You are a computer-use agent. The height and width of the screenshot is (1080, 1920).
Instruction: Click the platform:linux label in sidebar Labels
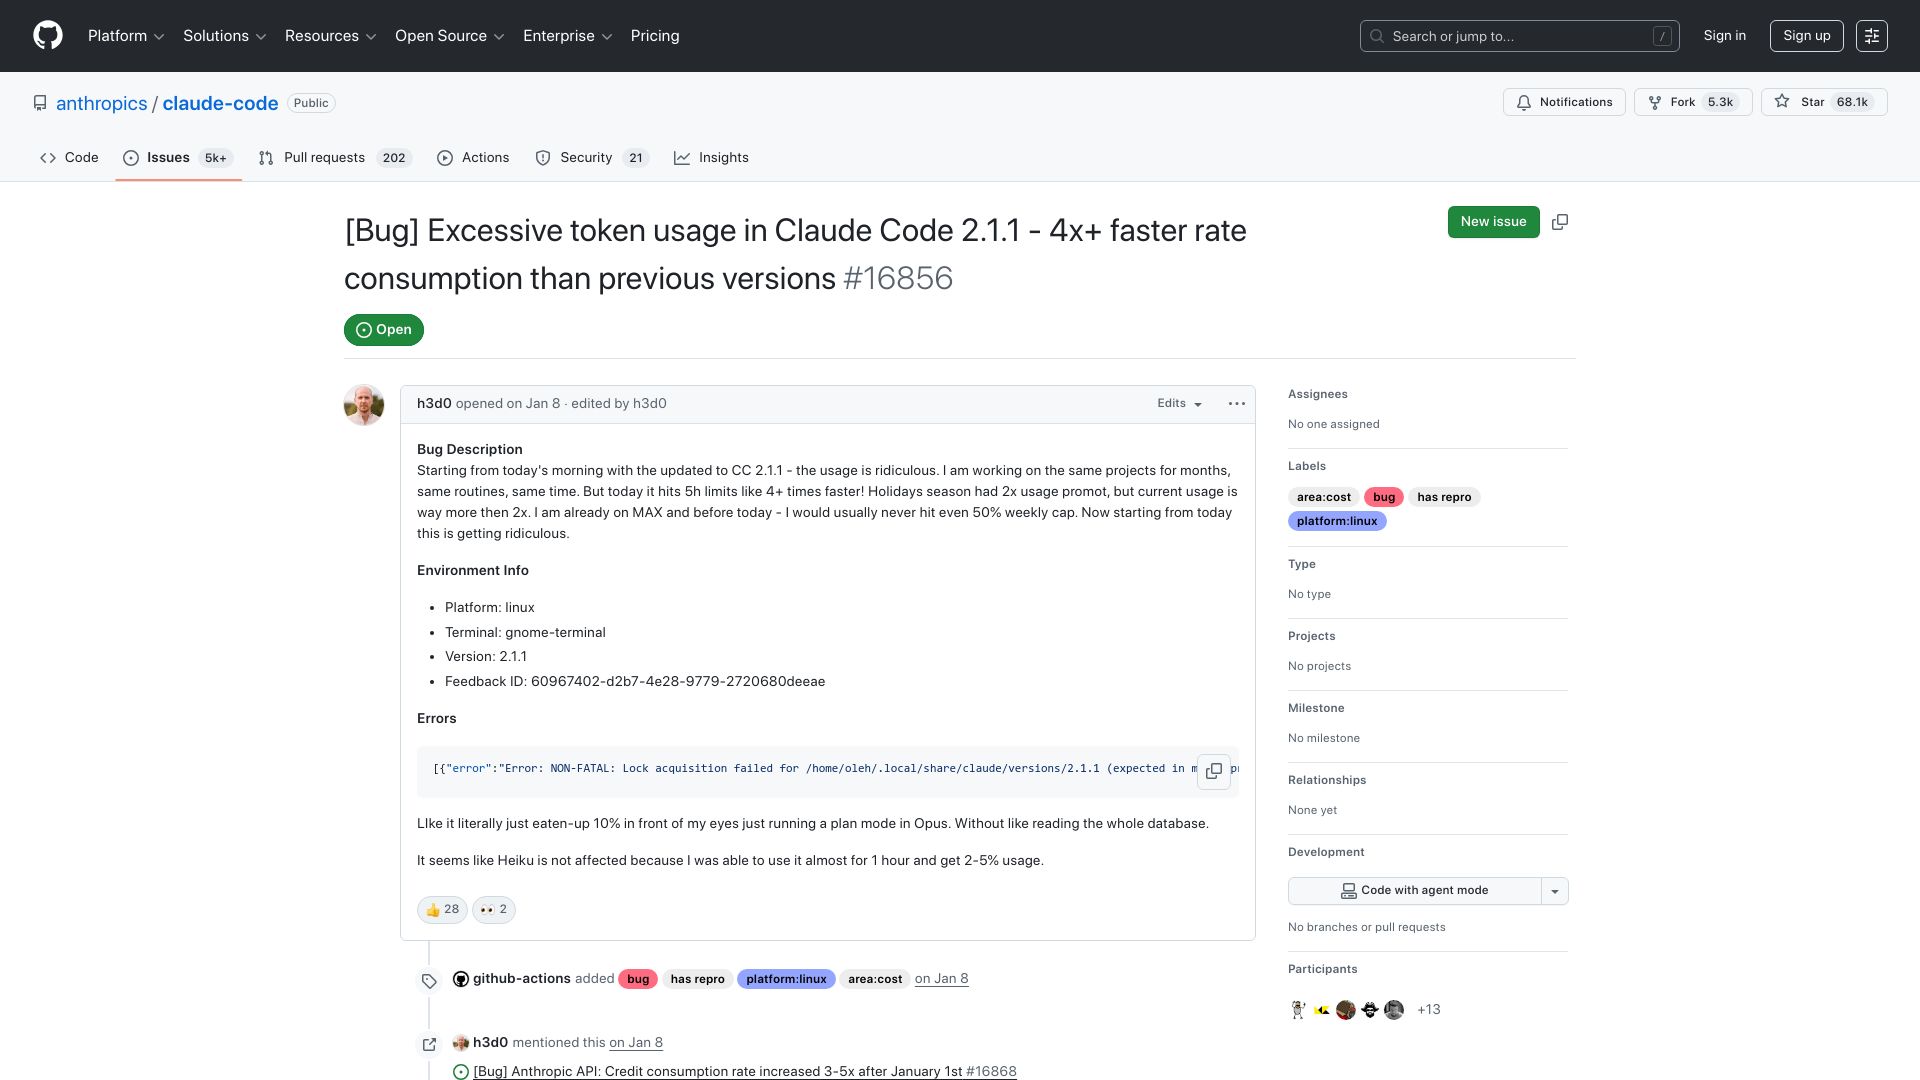click(1337, 522)
